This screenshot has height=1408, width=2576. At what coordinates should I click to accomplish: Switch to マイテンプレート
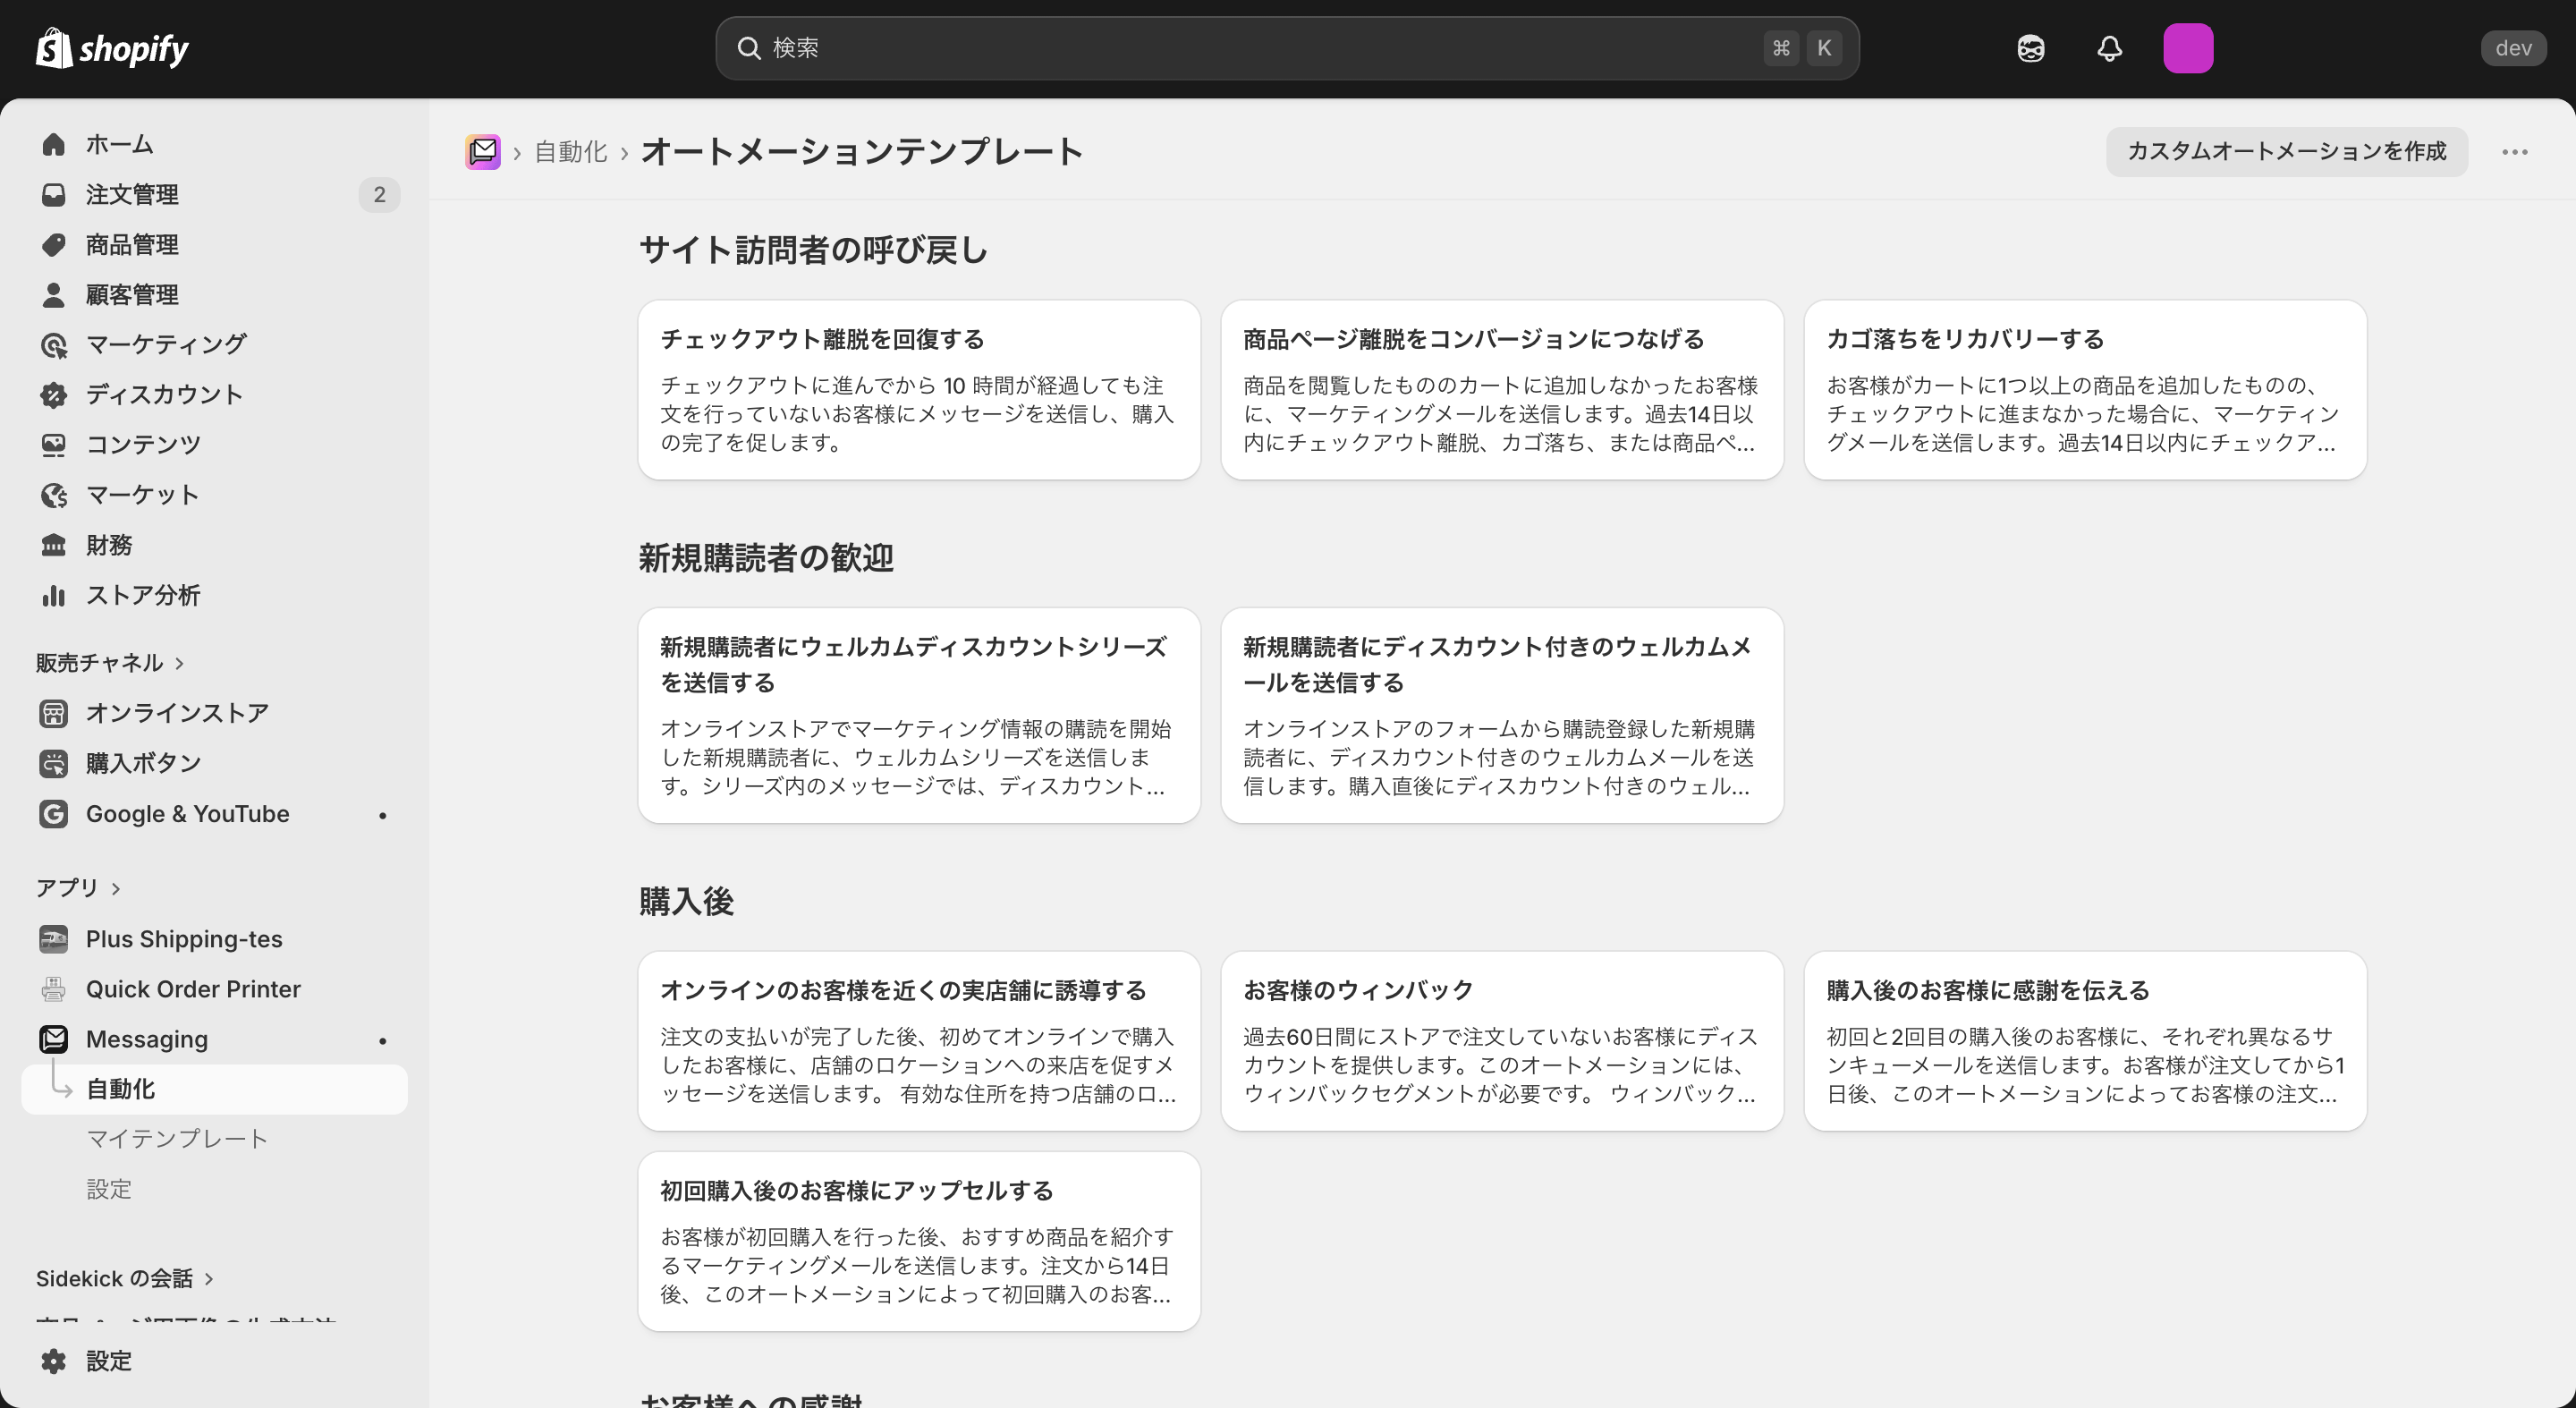coord(176,1138)
